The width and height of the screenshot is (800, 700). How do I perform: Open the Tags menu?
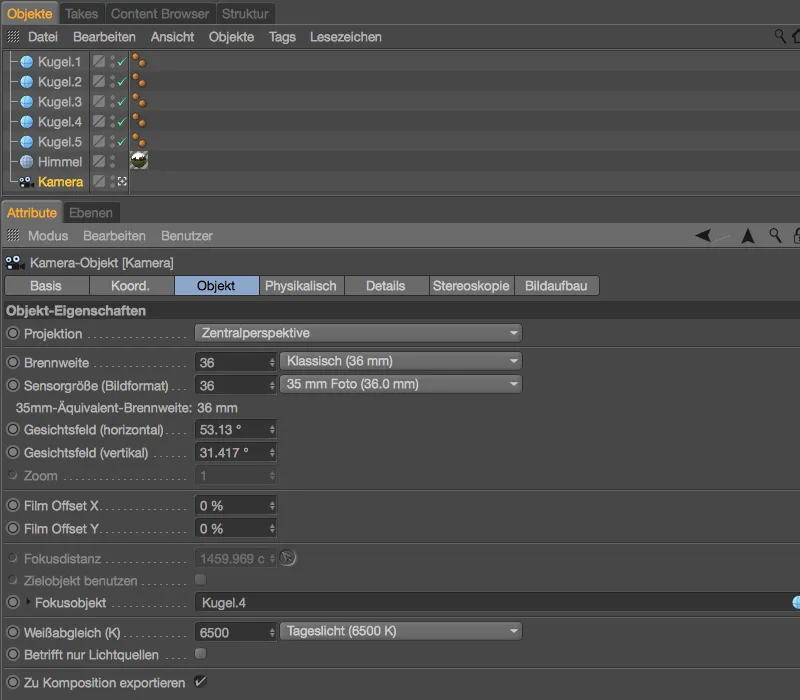(x=282, y=37)
